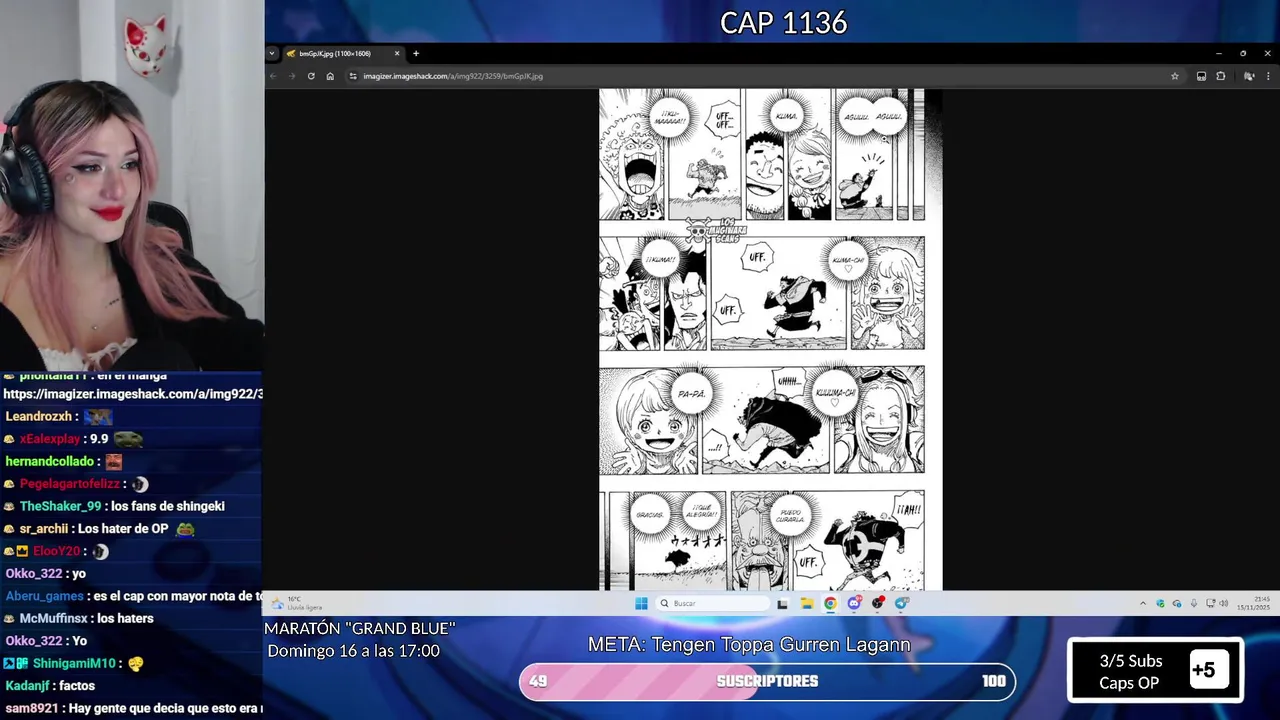Viewport: 1280px width, 720px height.
Task: Open the black and red taskbar app
Action: coord(878,603)
